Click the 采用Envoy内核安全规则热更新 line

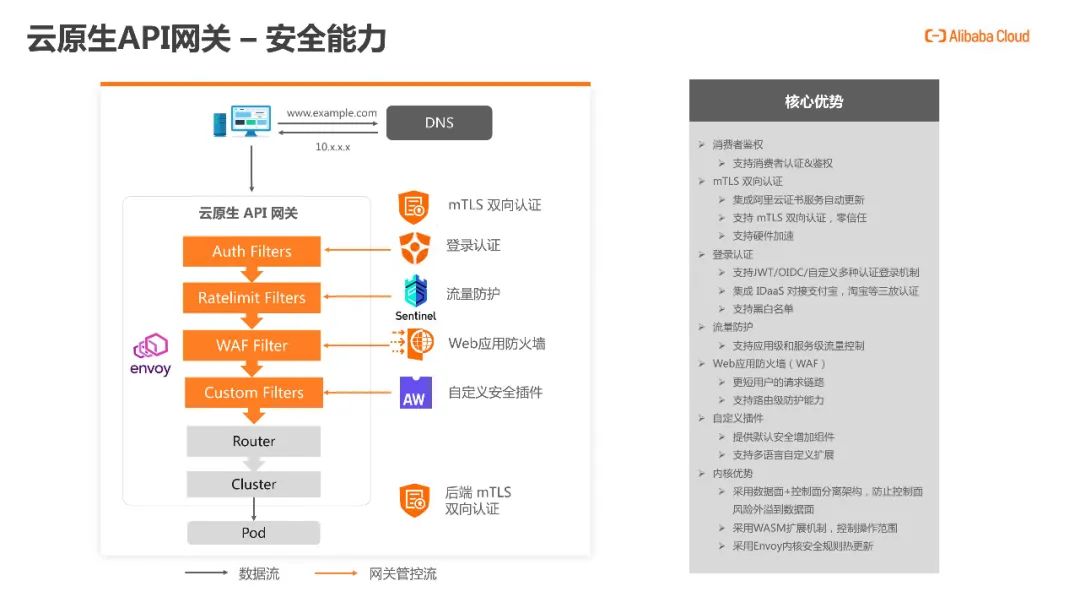point(802,546)
